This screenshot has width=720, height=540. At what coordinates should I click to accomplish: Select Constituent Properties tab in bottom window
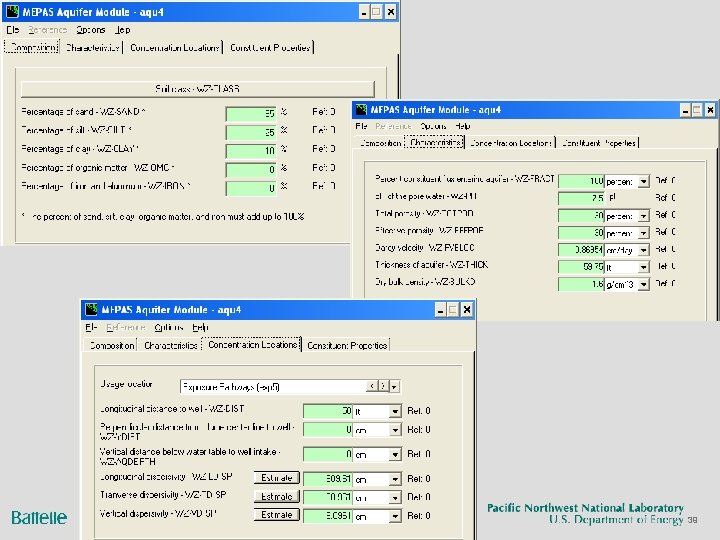(347, 345)
